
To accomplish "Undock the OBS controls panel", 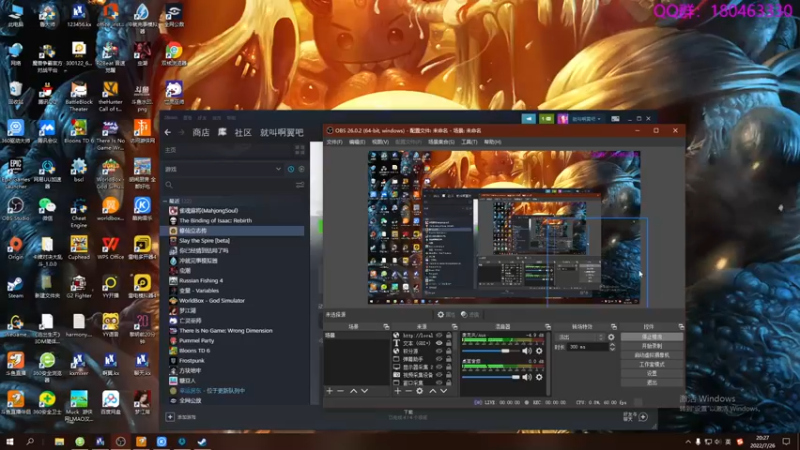I will (681, 327).
